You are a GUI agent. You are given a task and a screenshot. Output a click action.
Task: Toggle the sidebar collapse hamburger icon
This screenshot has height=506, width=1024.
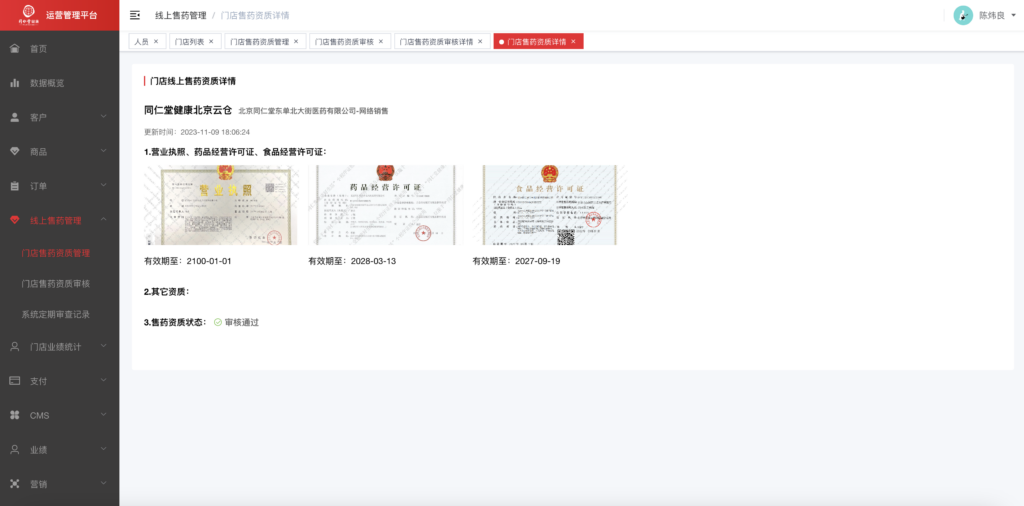point(135,15)
